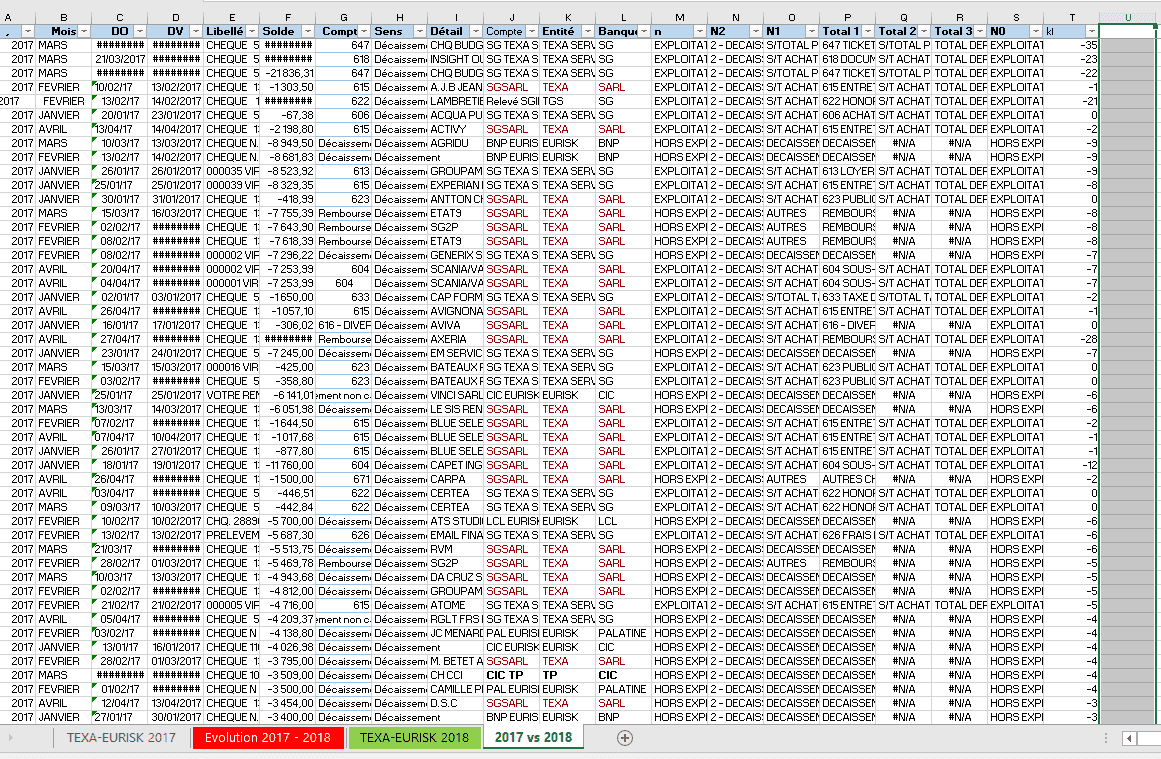
Task: Click the three-dot tab bar splitter handle
Action: [x=1105, y=738]
